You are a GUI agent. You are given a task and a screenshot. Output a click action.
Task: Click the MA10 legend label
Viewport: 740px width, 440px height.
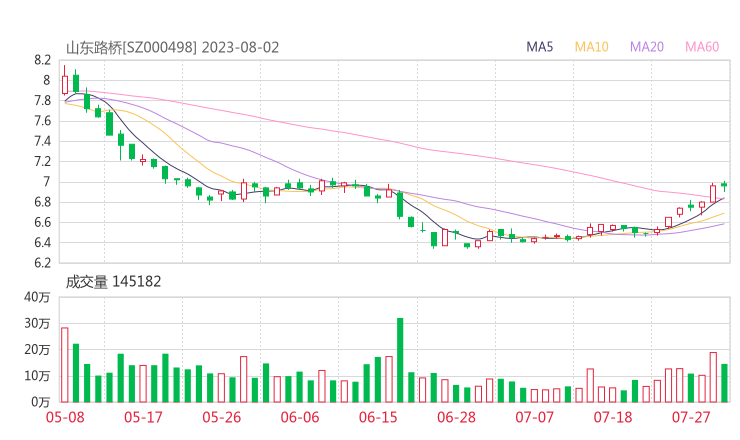(x=591, y=47)
